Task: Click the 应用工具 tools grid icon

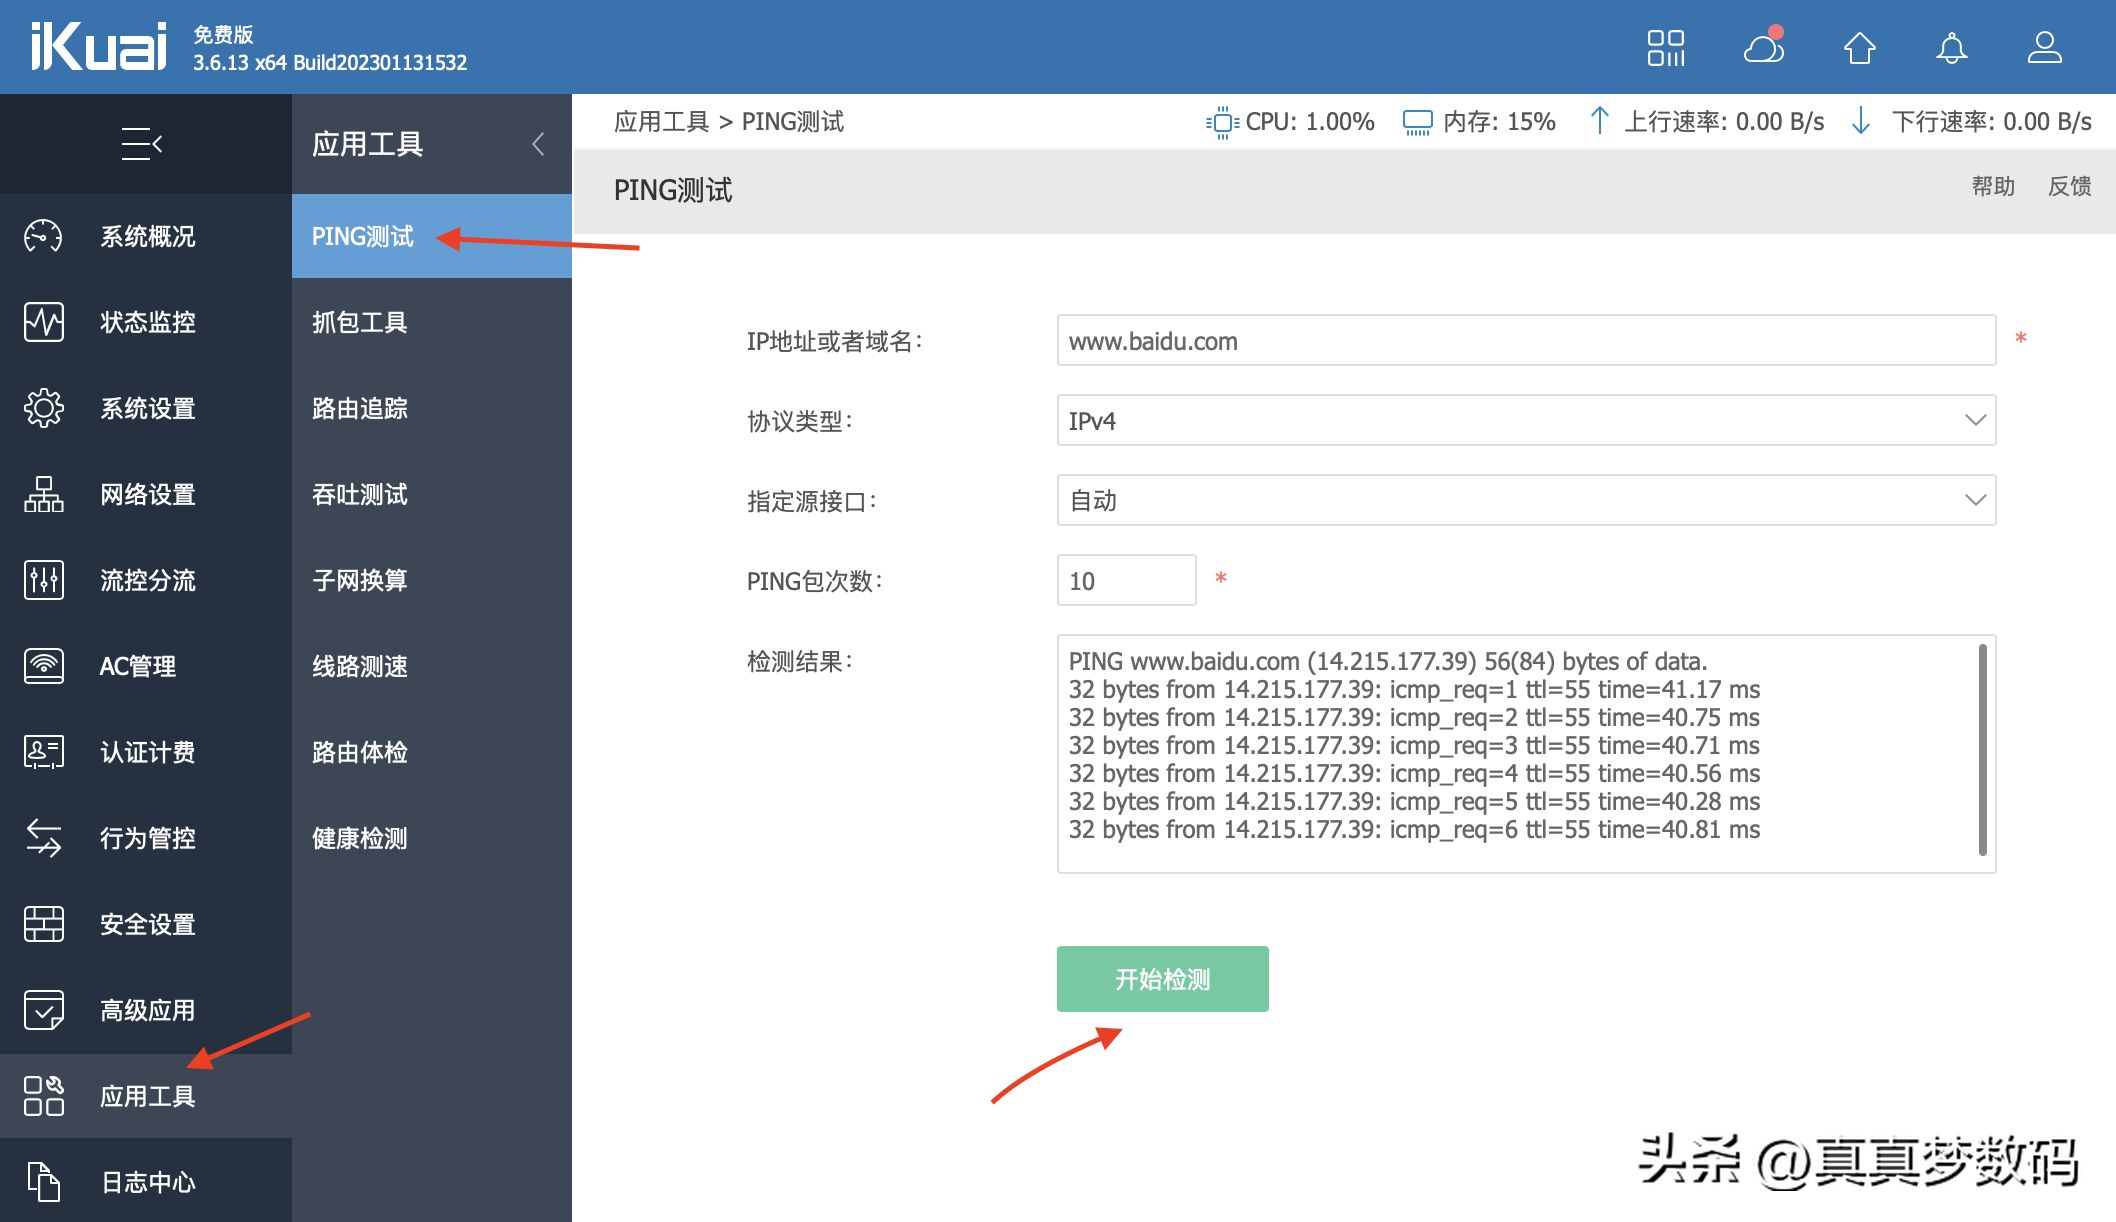Action: pyautogui.click(x=43, y=1096)
